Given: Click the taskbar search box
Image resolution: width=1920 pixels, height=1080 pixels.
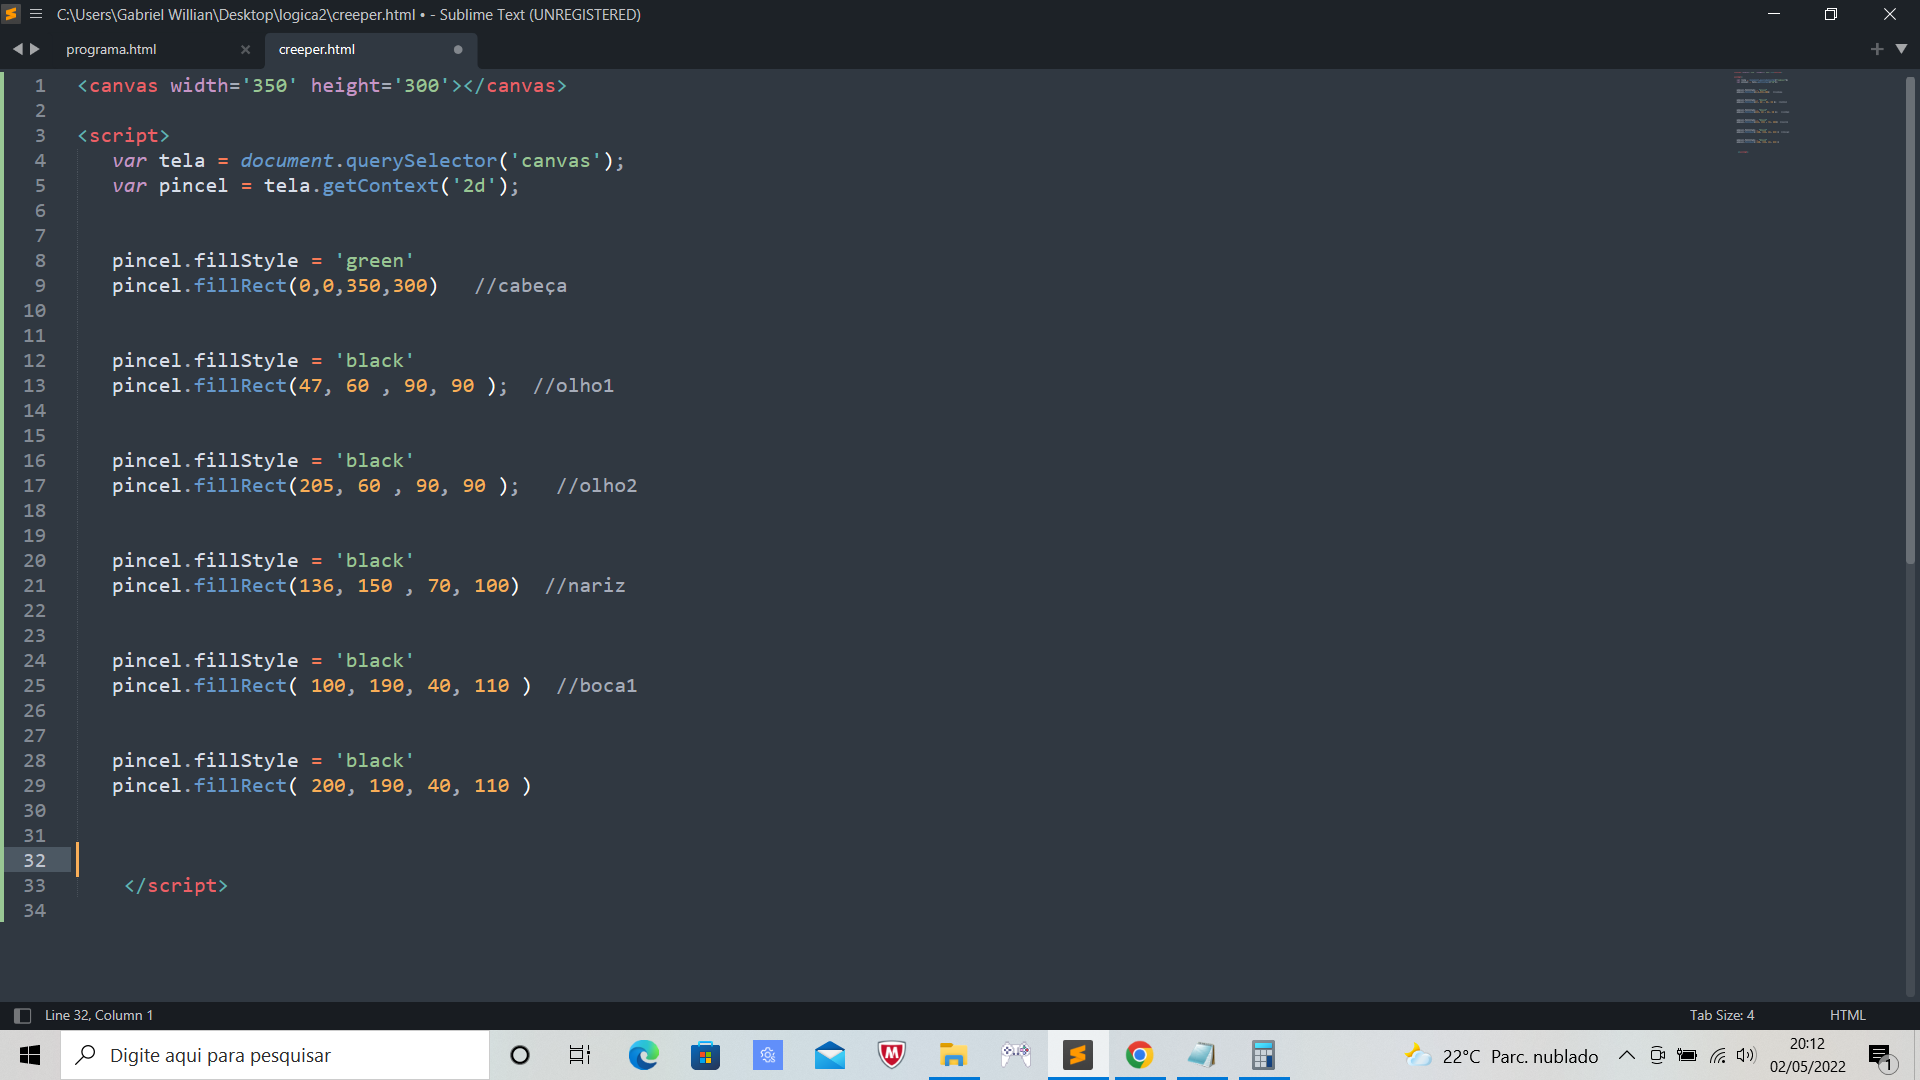Looking at the screenshot, I should [275, 1055].
